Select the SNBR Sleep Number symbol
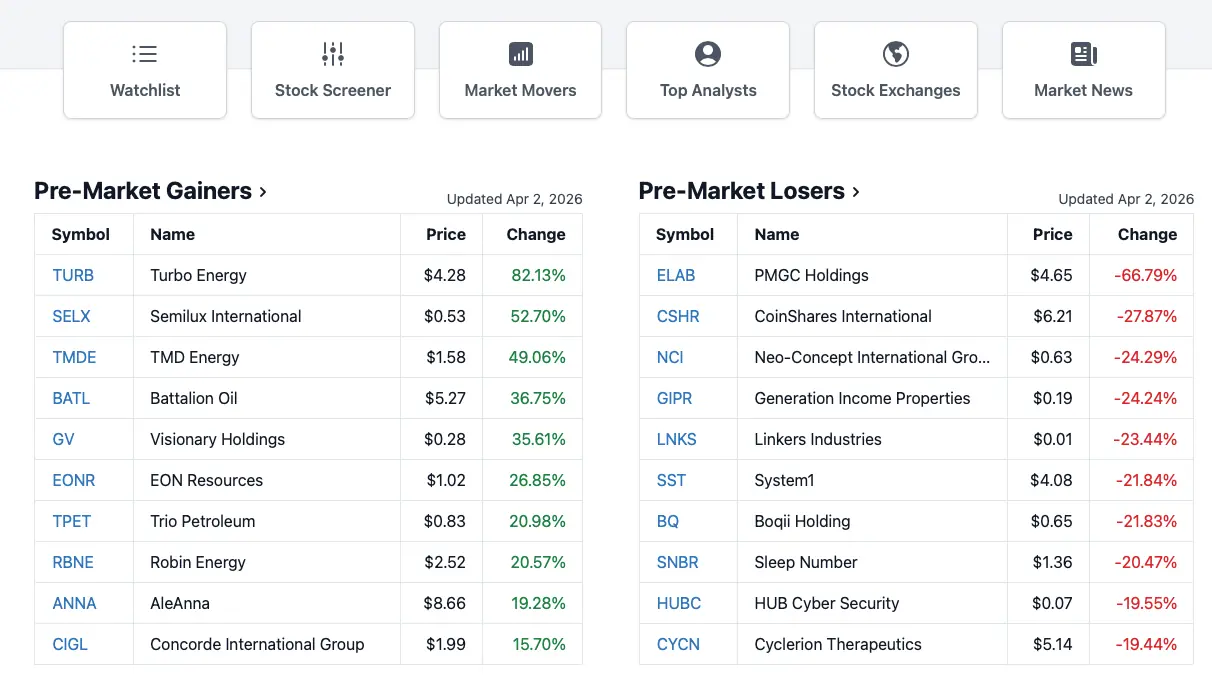Viewport: 1212px width, 692px height. (x=678, y=562)
